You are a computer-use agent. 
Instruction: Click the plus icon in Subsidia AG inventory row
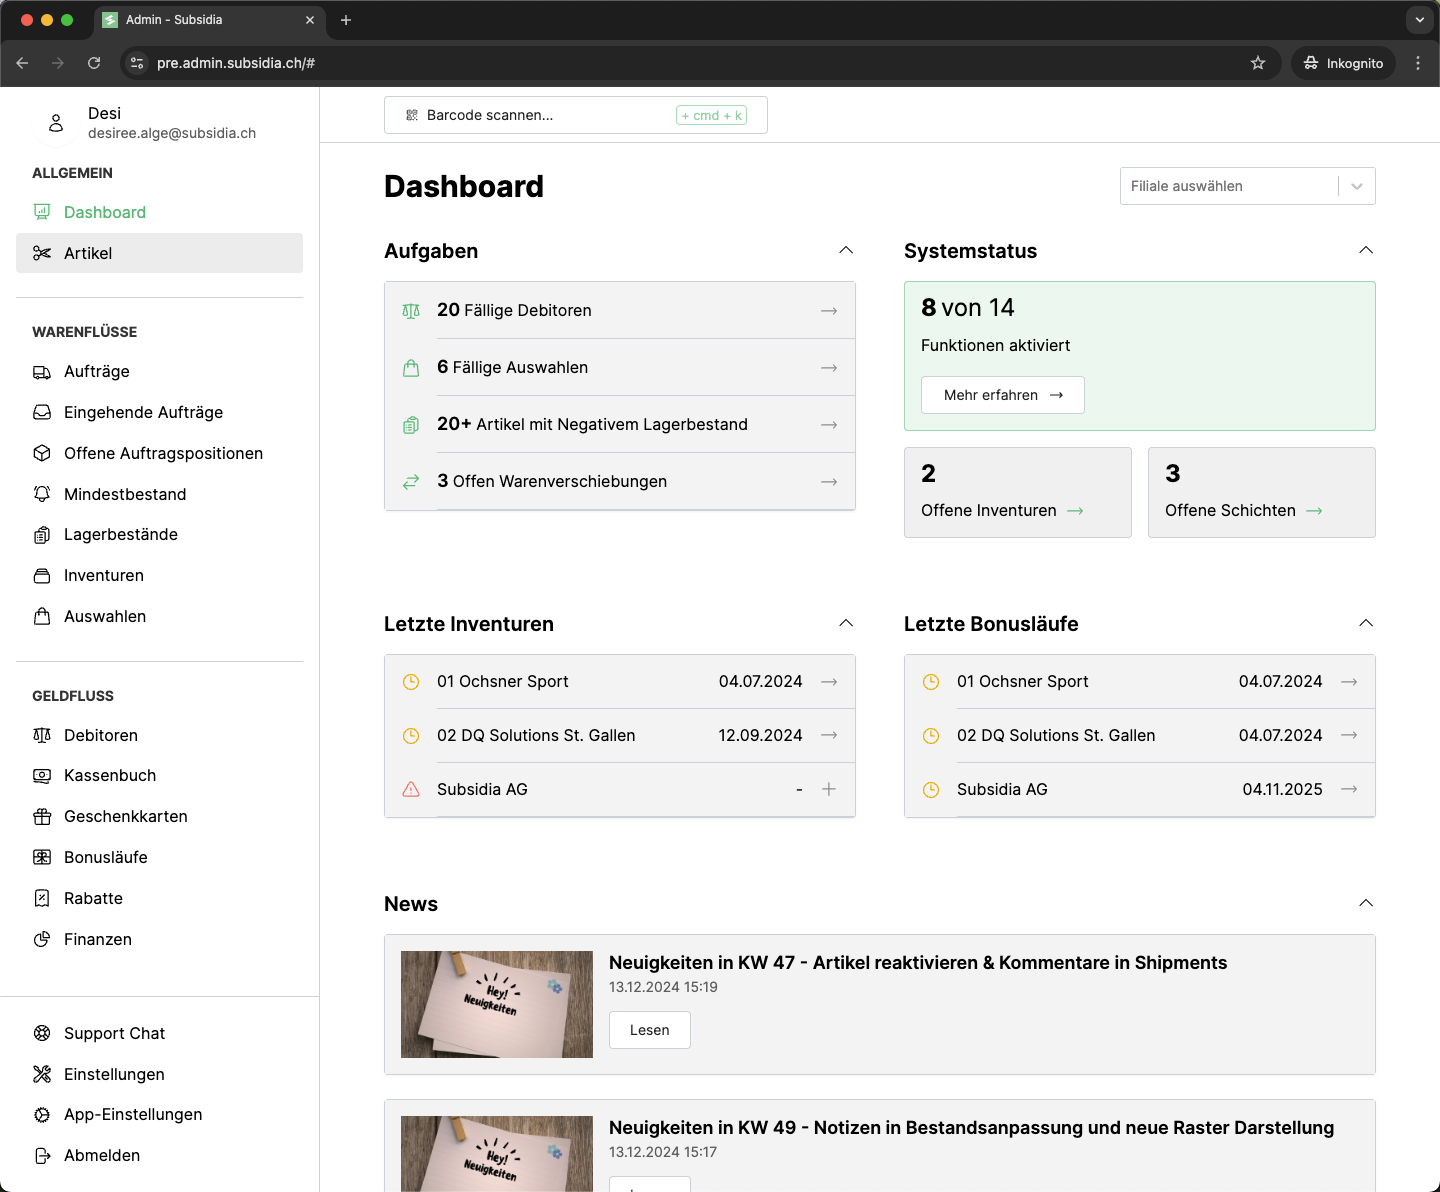[x=829, y=789]
